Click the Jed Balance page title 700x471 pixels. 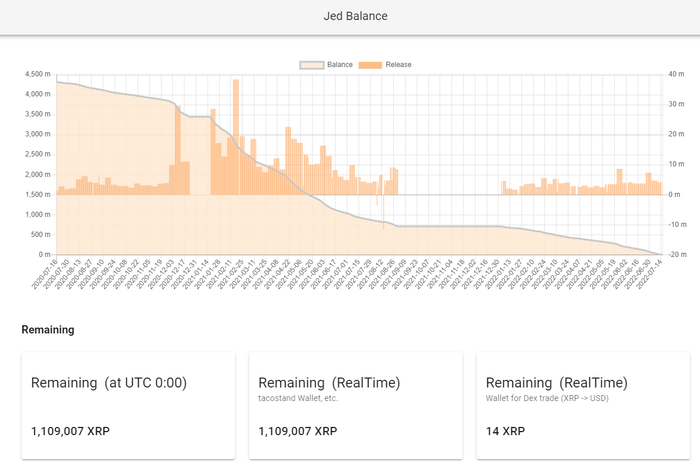click(x=355, y=16)
